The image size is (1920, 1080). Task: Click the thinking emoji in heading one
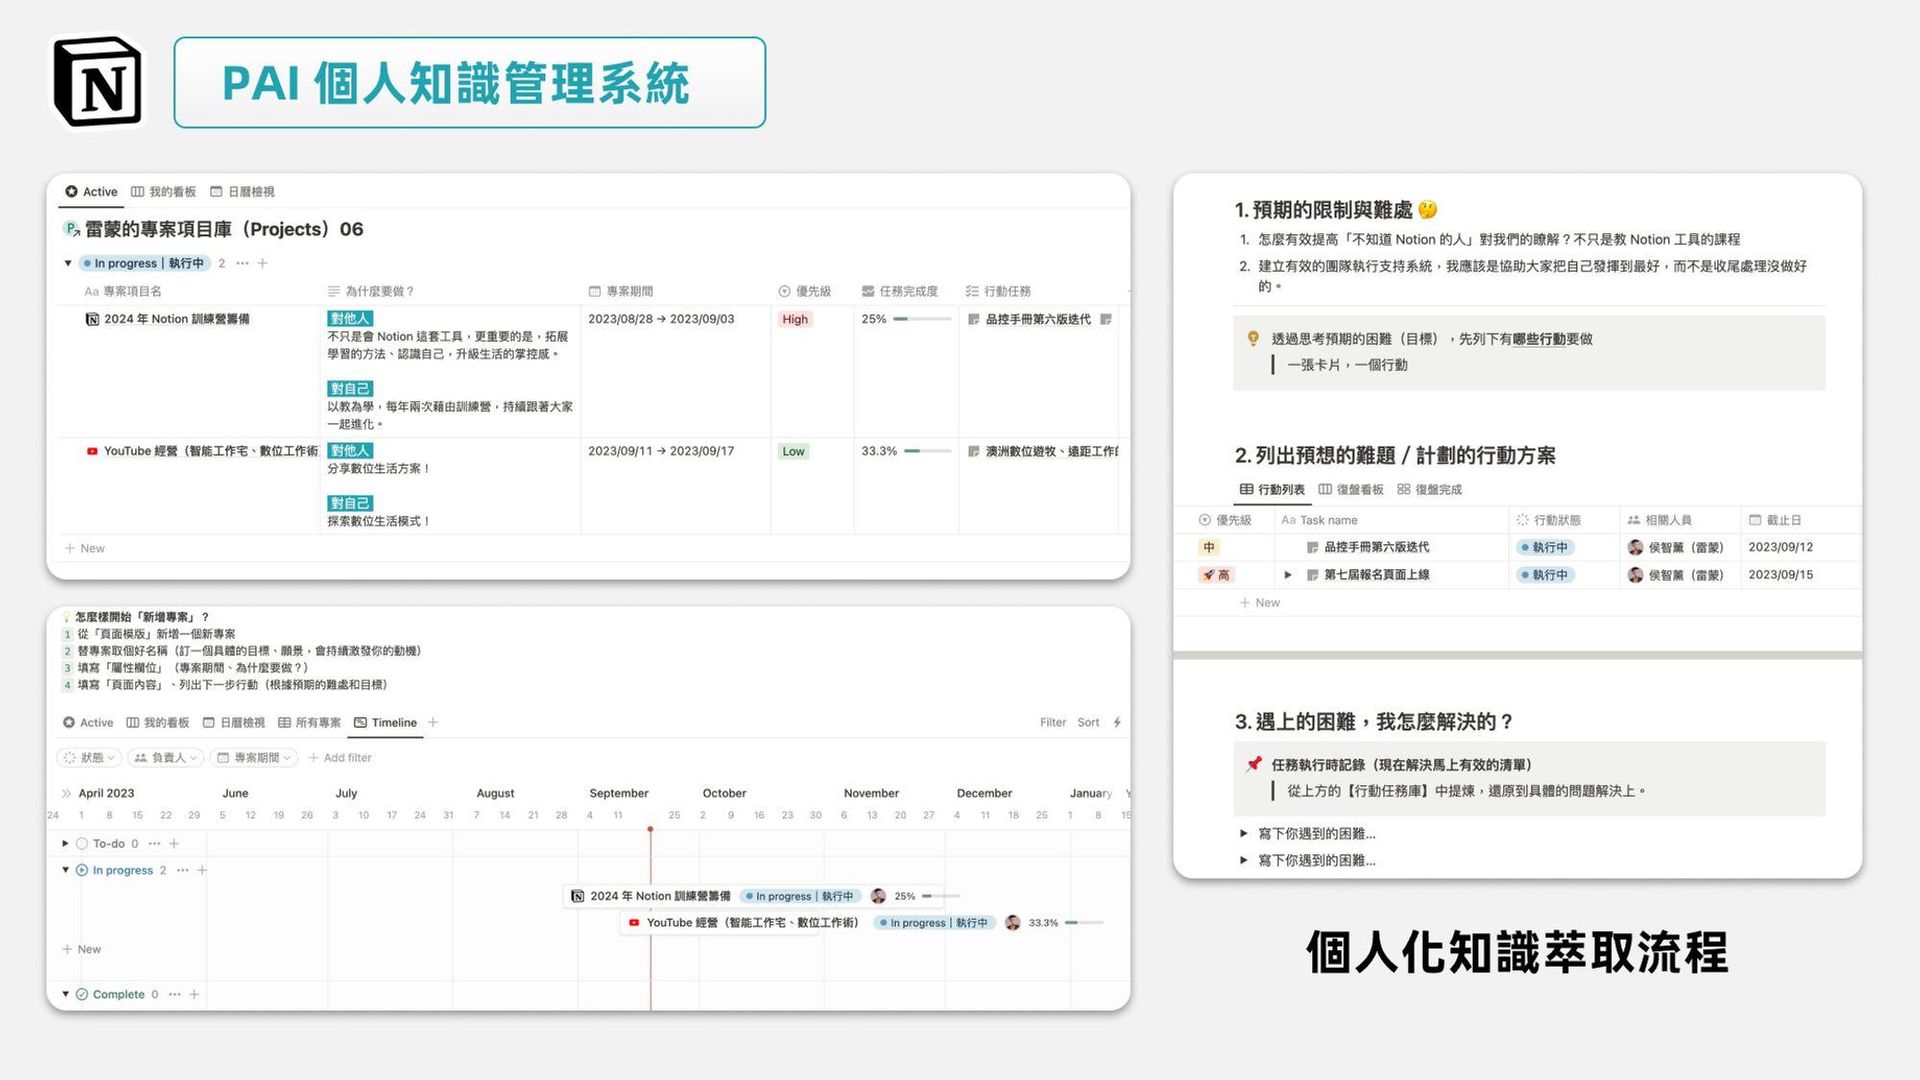(x=1427, y=210)
